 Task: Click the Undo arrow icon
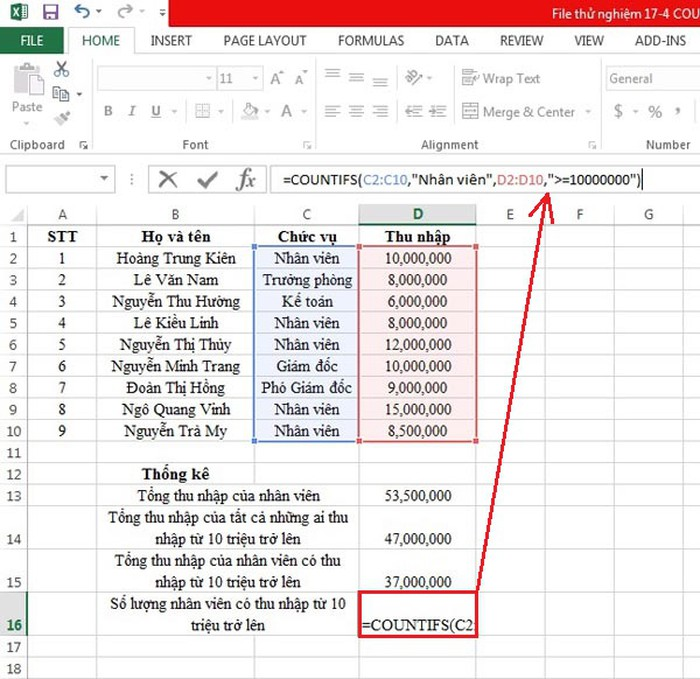click(x=82, y=11)
